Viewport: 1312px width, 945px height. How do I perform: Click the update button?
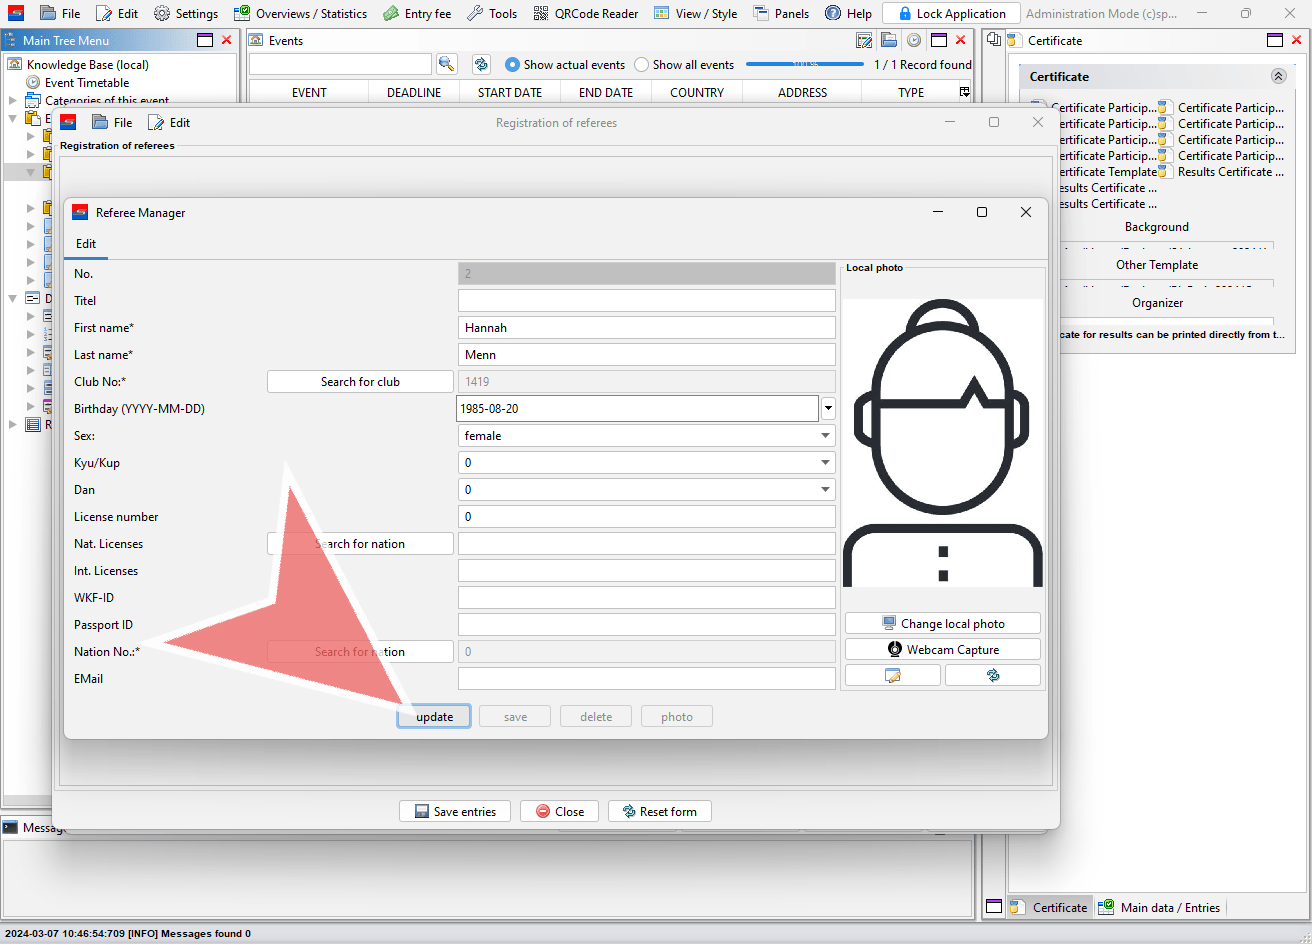434,716
